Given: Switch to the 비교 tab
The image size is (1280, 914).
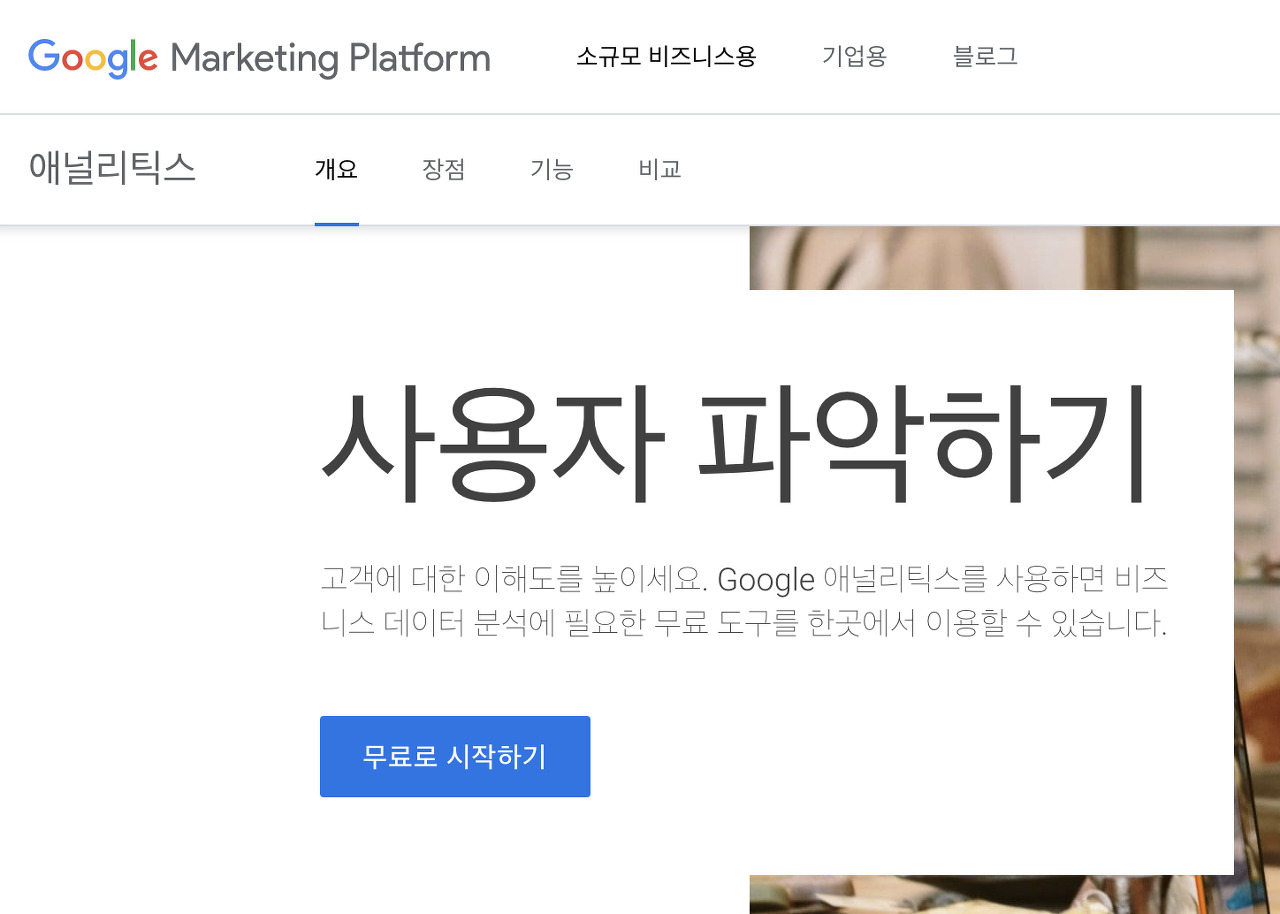Looking at the screenshot, I should [x=660, y=170].
